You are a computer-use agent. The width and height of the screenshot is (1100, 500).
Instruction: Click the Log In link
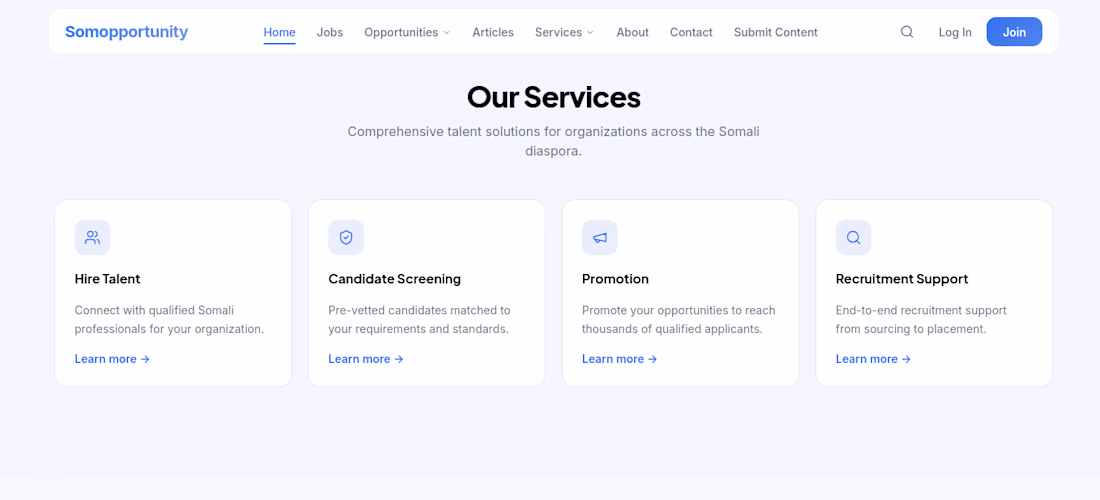[955, 32]
